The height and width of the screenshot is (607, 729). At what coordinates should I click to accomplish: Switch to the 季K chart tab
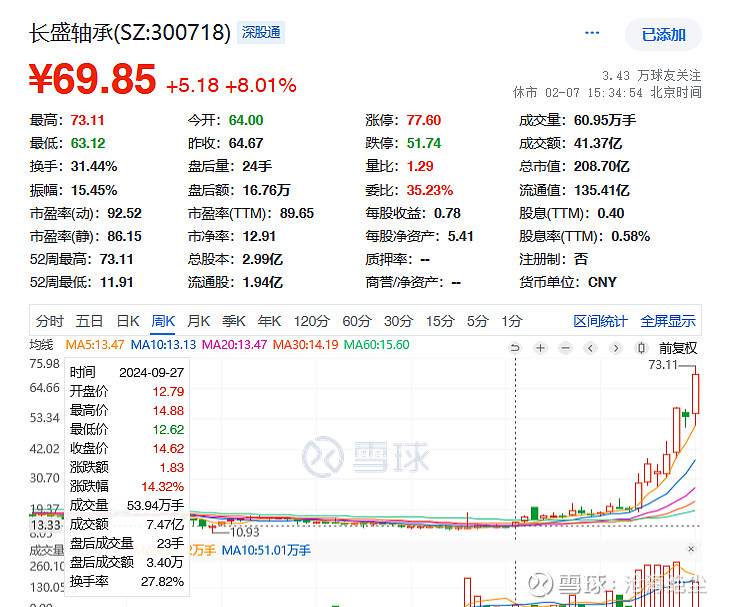tap(234, 321)
